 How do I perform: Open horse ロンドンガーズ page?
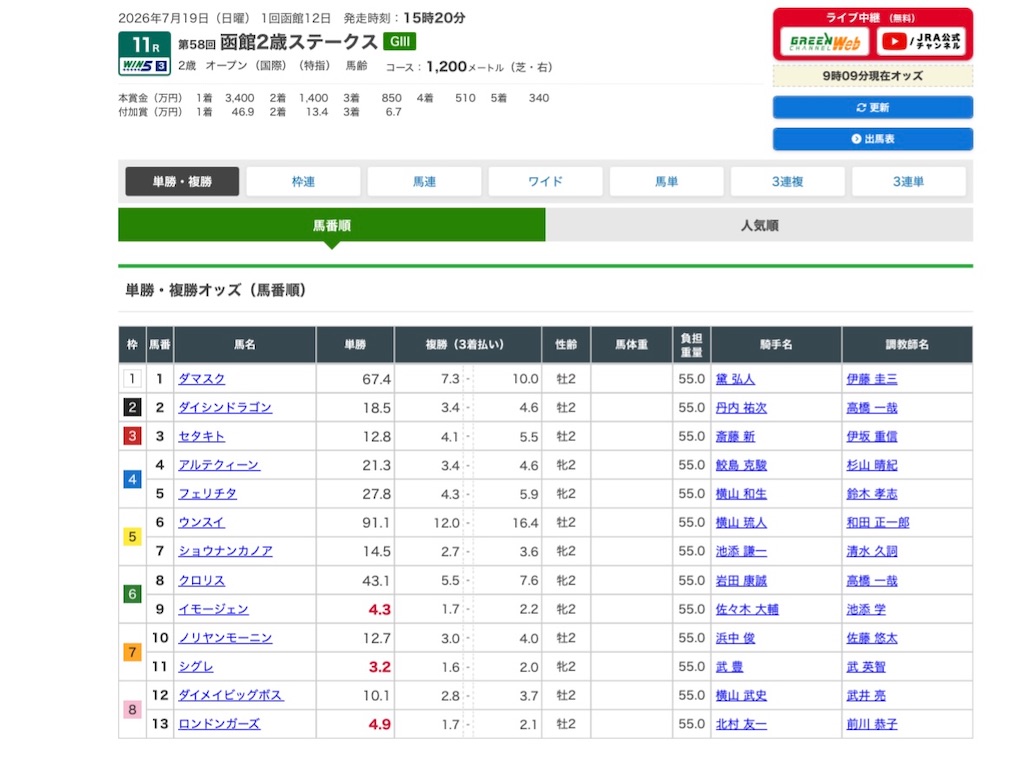pos(219,724)
